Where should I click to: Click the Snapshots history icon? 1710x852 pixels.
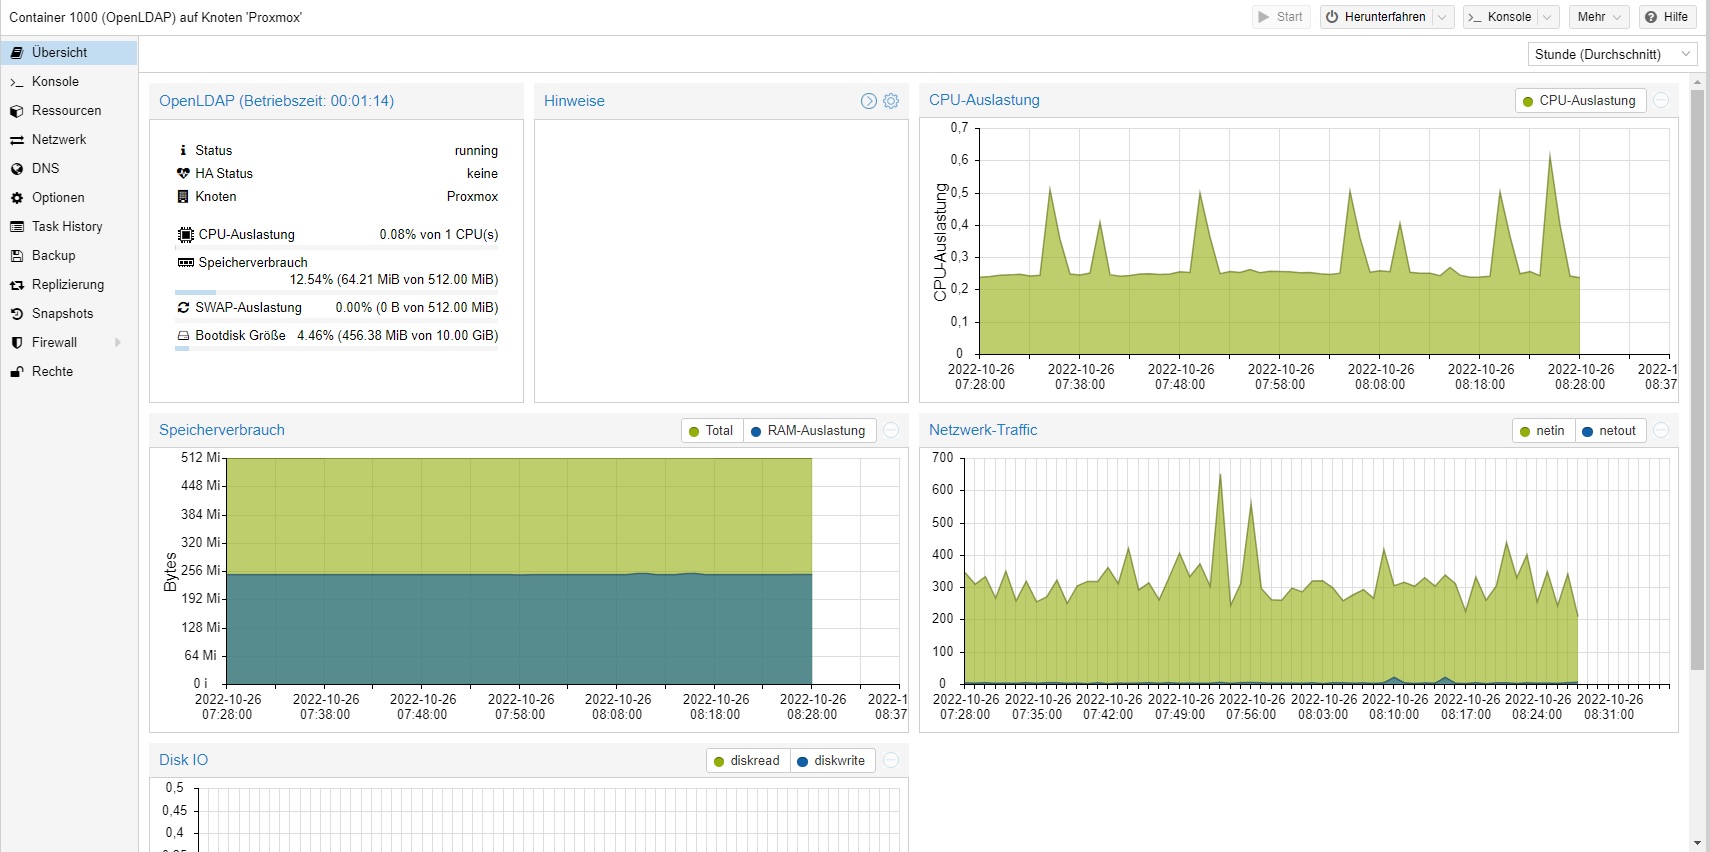pyautogui.click(x=17, y=314)
